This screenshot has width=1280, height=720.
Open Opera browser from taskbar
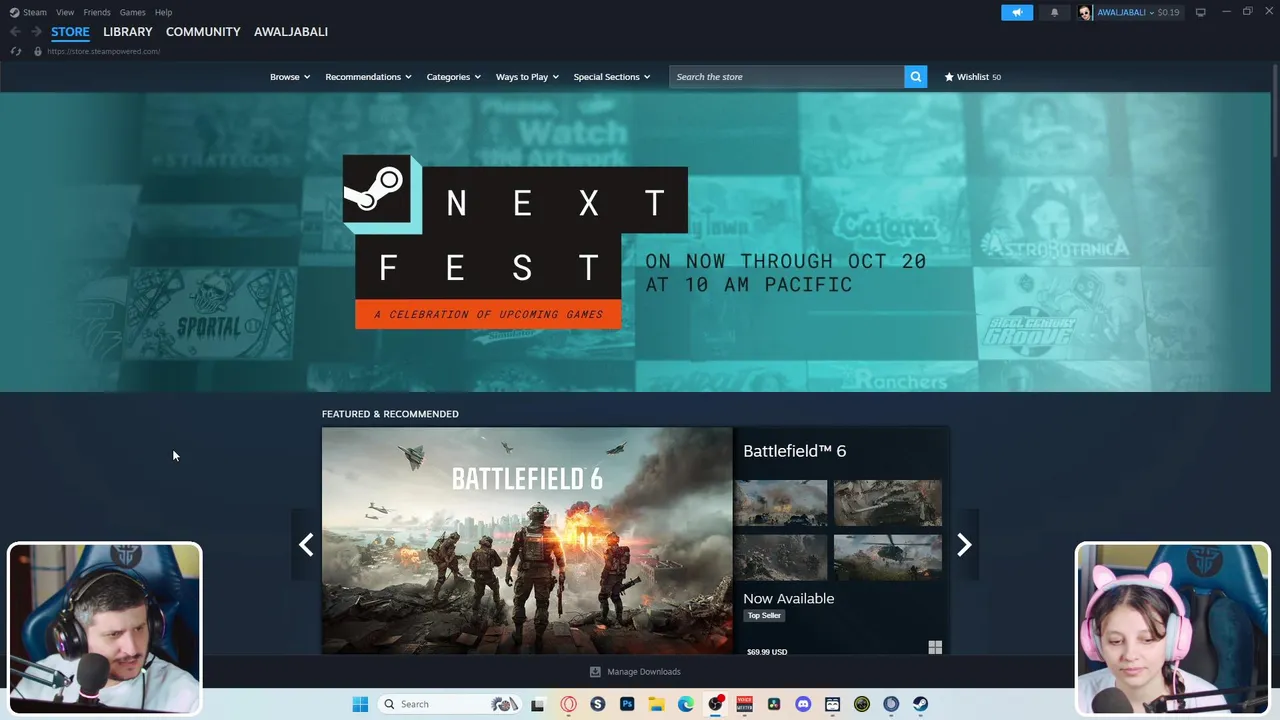(x=568, y=704)
